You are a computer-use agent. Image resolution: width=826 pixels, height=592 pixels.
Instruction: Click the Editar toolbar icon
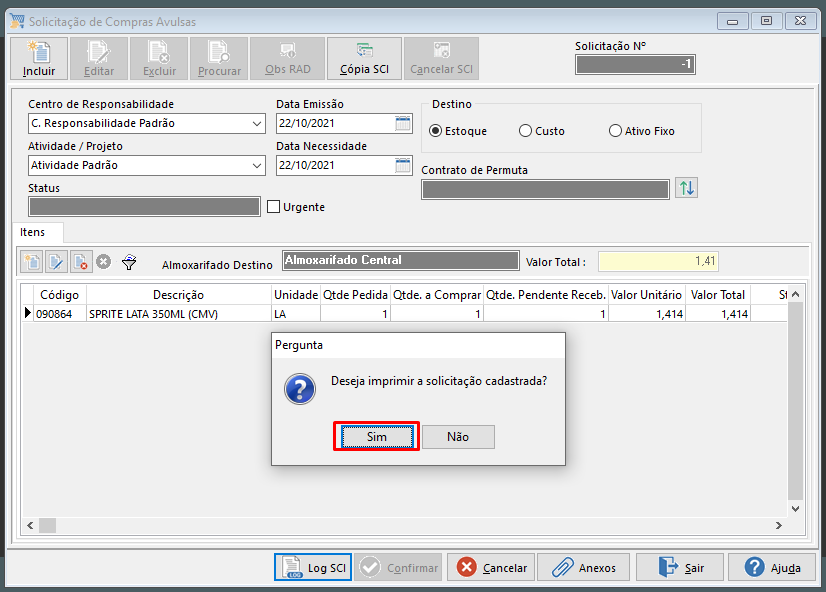tap(99, 58)
